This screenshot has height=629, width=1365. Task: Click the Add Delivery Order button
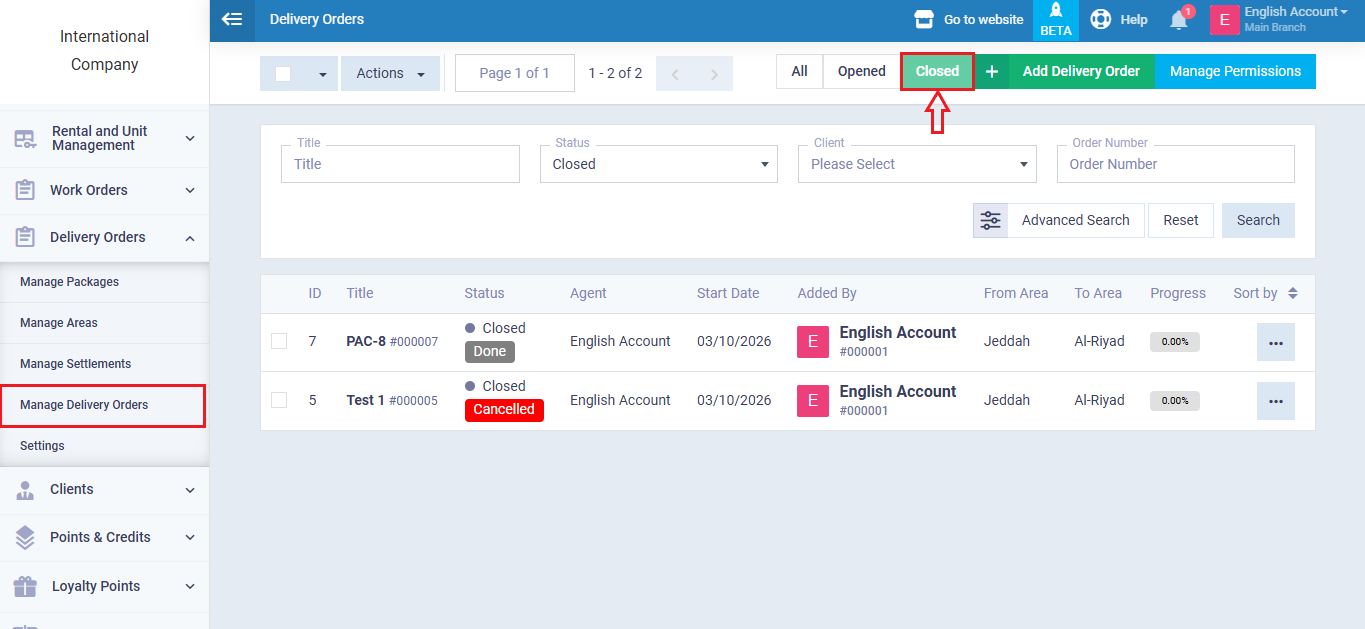[1080, 71]
